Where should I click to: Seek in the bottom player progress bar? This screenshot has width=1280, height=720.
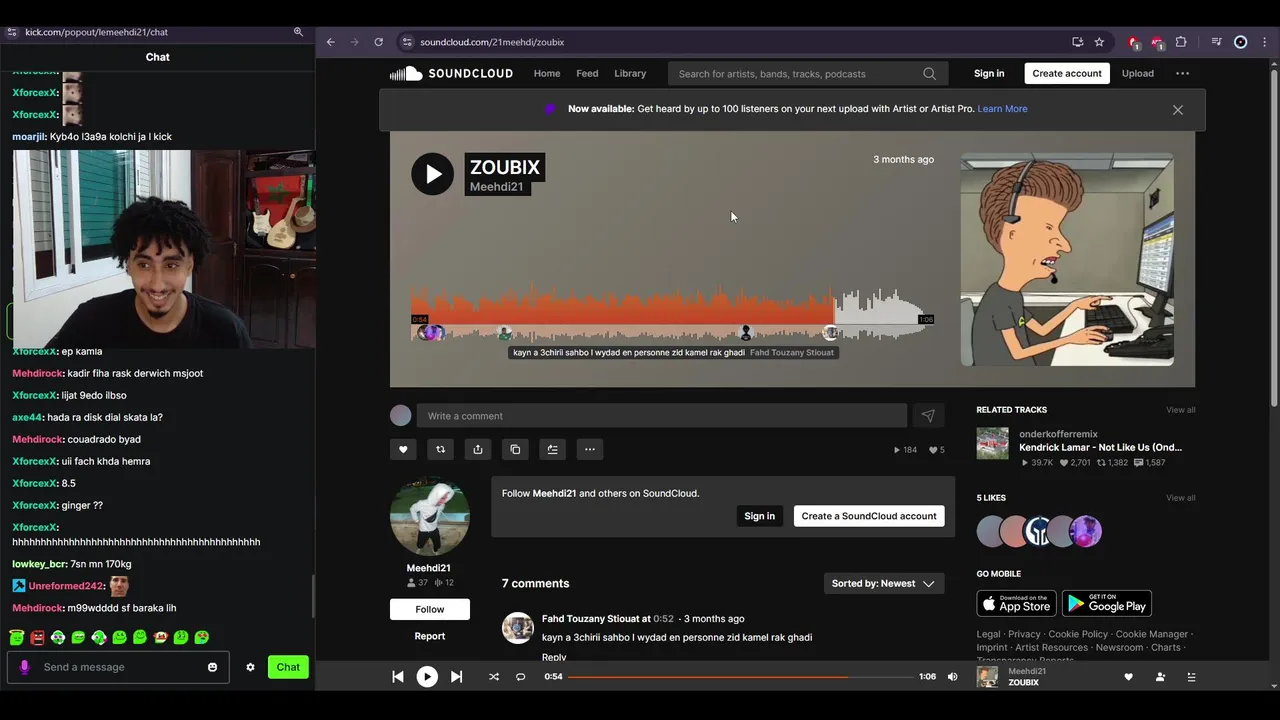point(741,677)
